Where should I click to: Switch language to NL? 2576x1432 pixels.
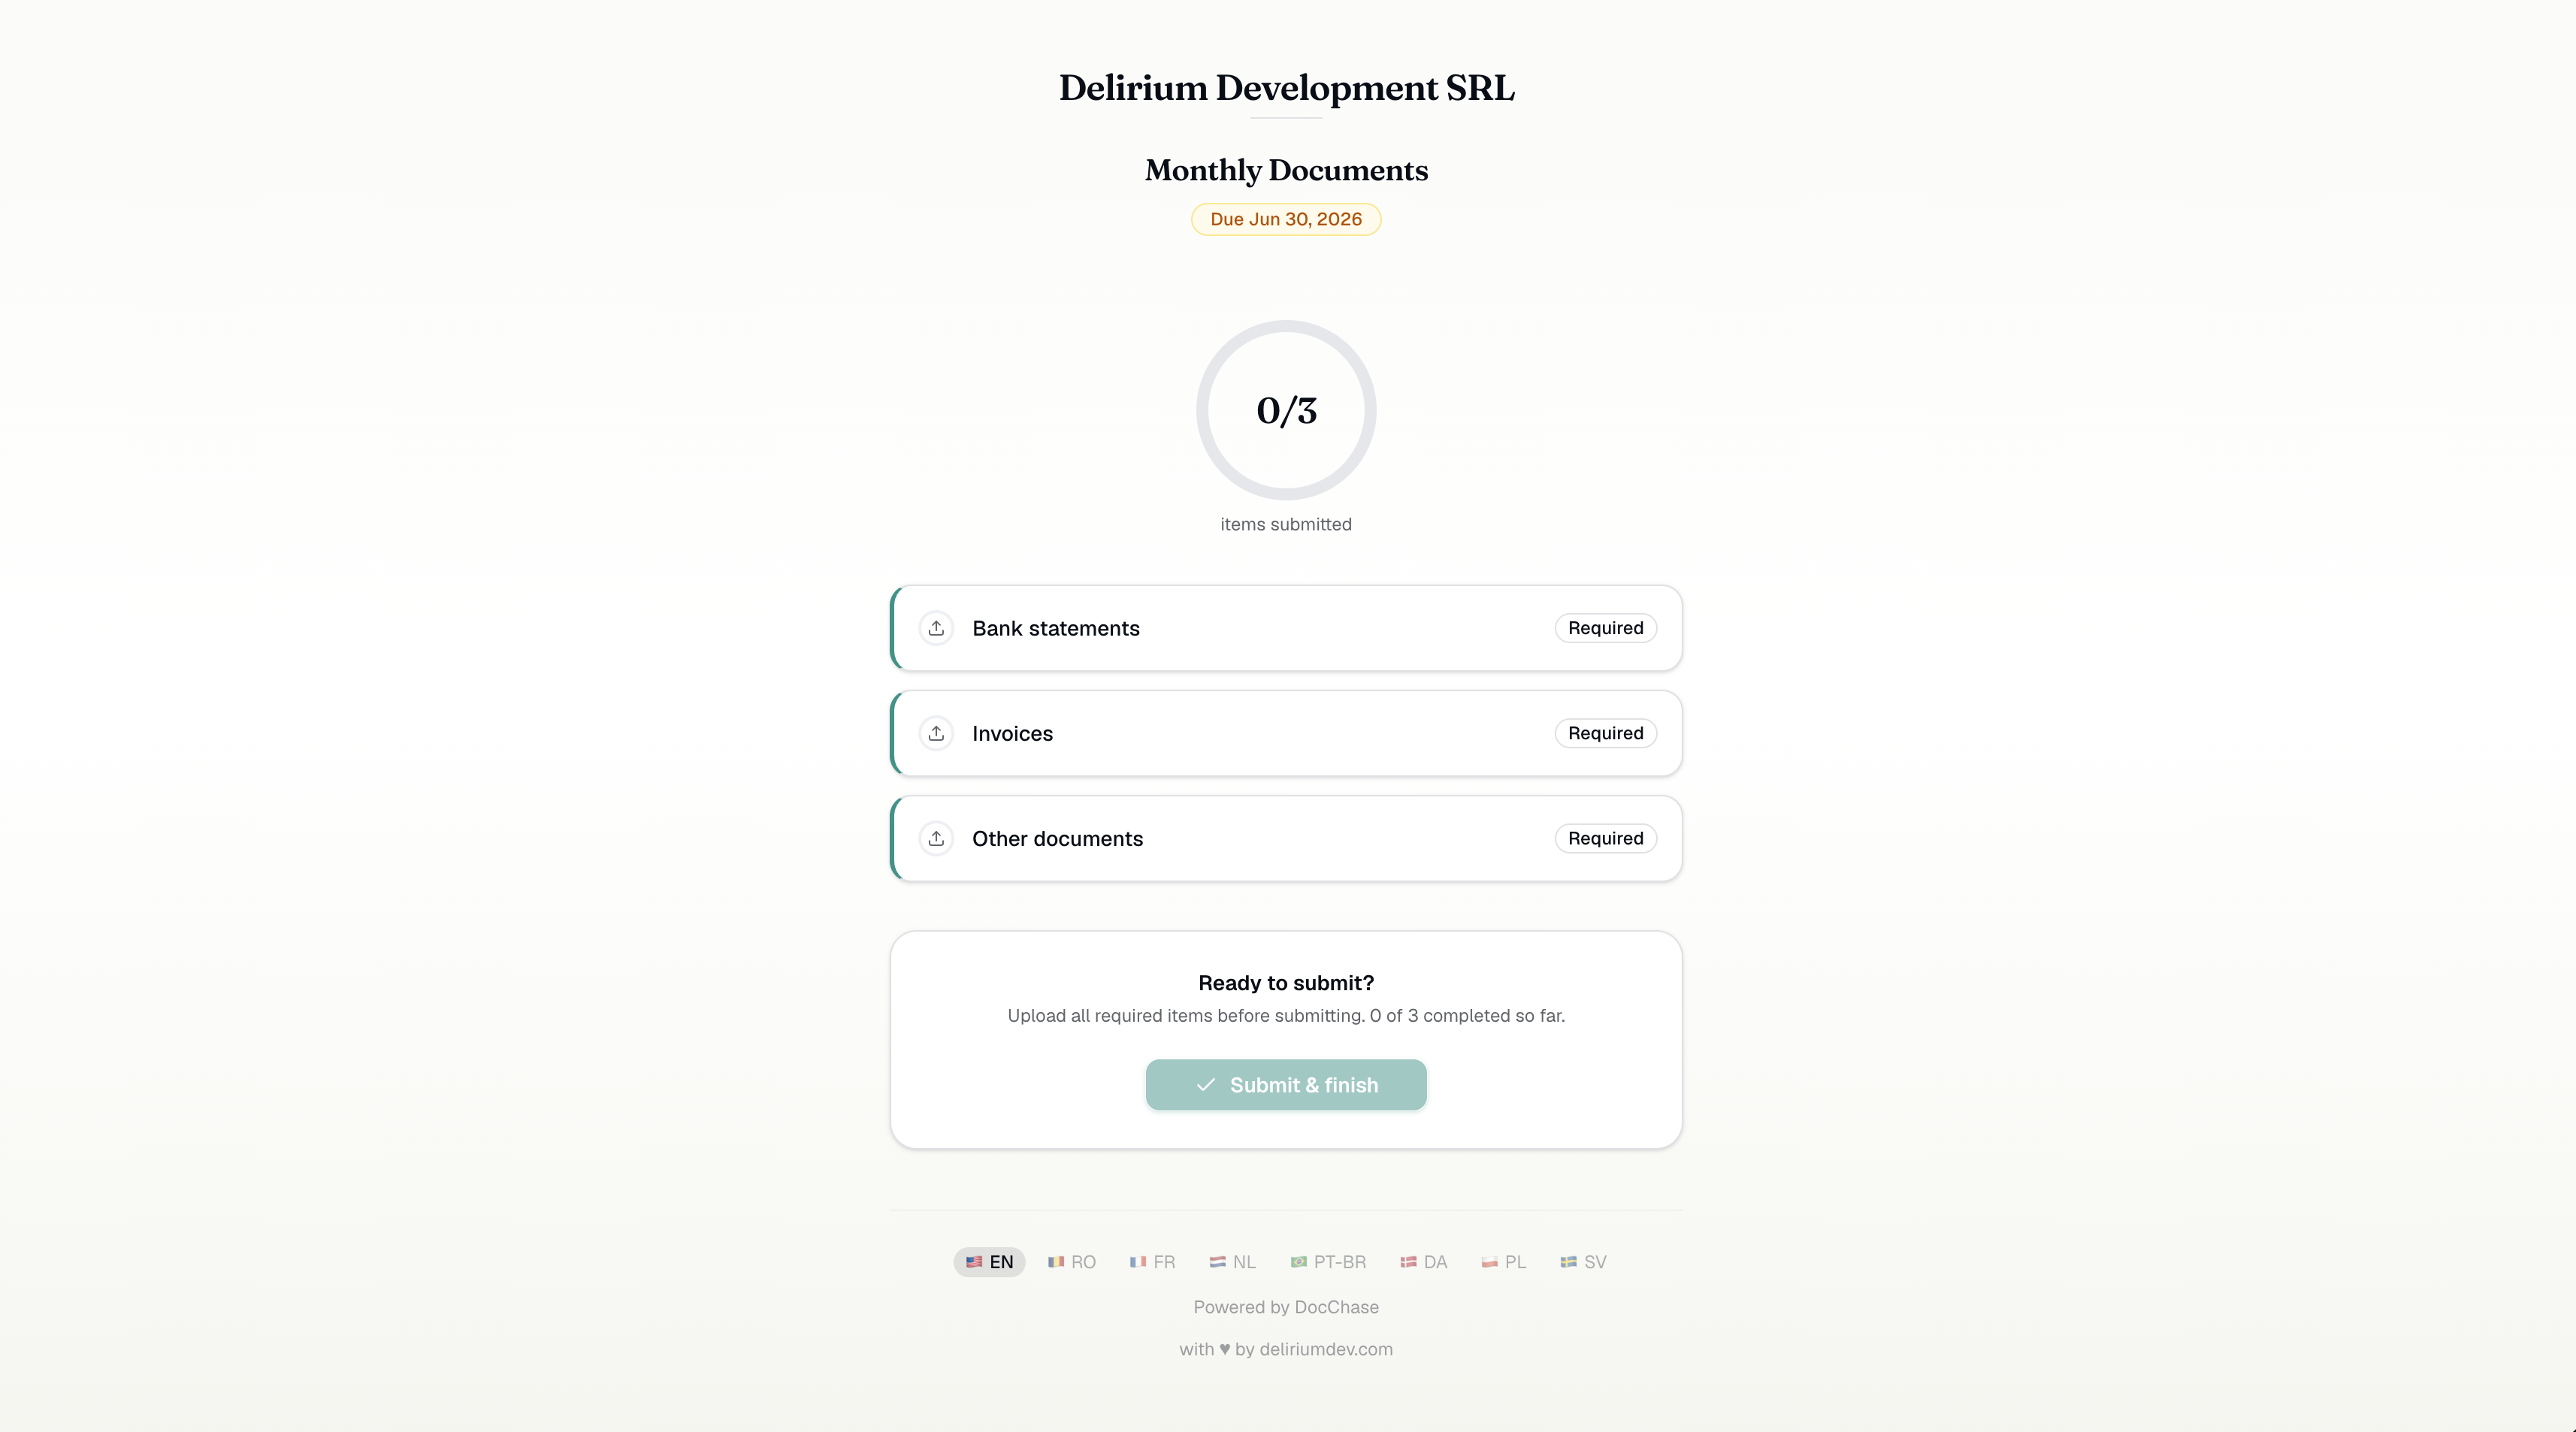point(1232,1262)
